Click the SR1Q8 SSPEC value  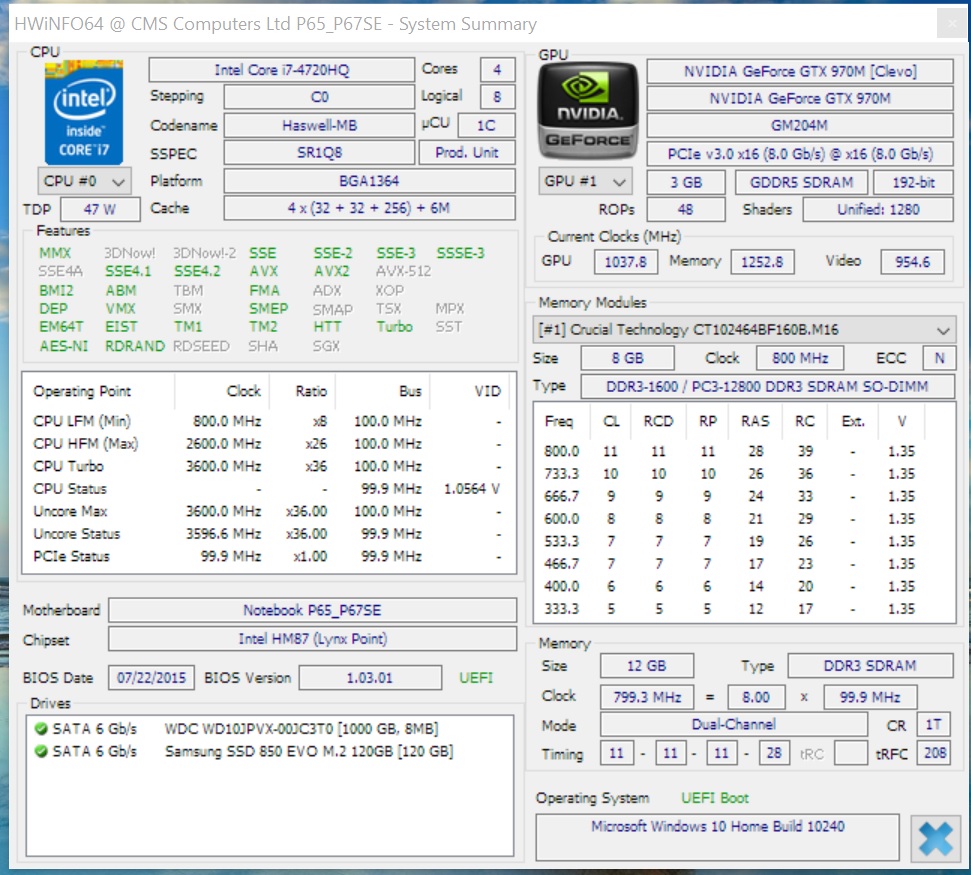pyautogui.click(x=319, y=152)
